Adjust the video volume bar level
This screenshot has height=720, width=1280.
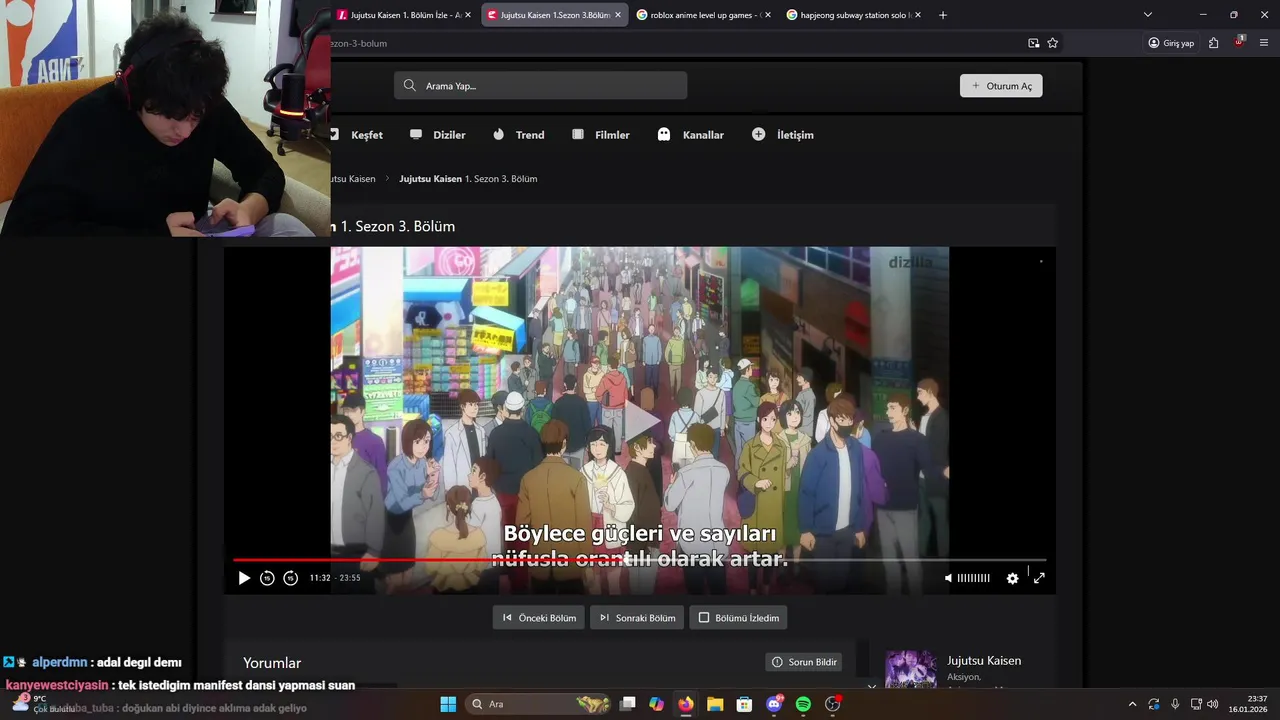[973, 578]
